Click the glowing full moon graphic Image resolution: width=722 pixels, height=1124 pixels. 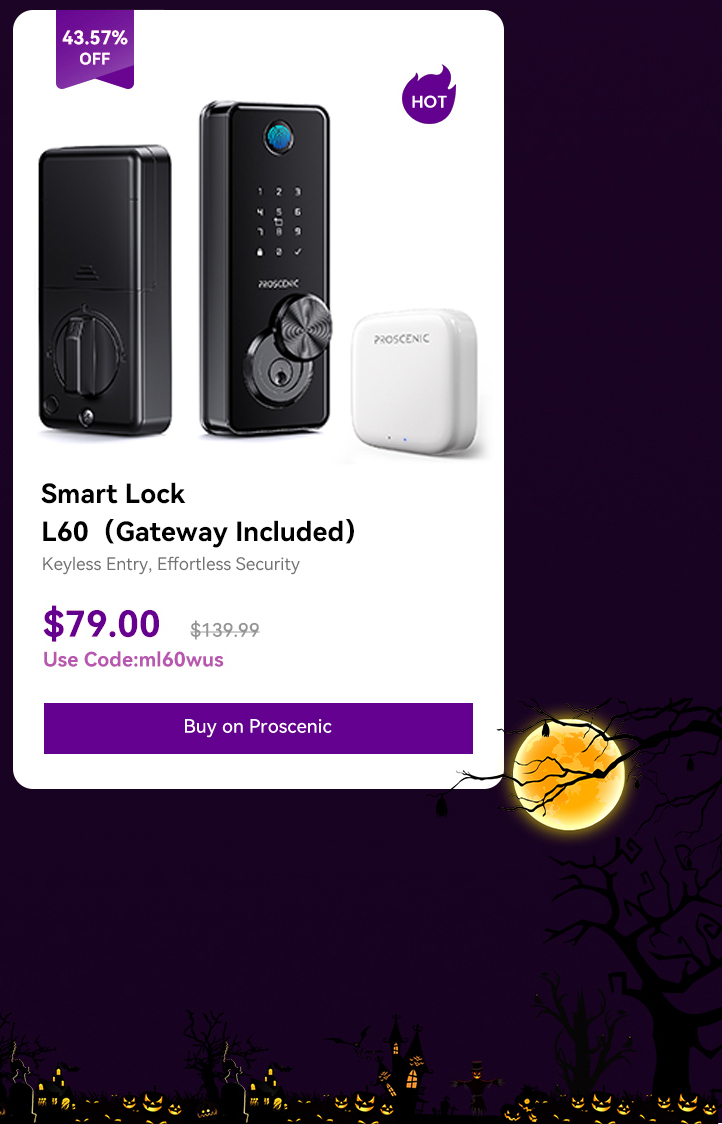pyautogui.click(x=569, y=774)
